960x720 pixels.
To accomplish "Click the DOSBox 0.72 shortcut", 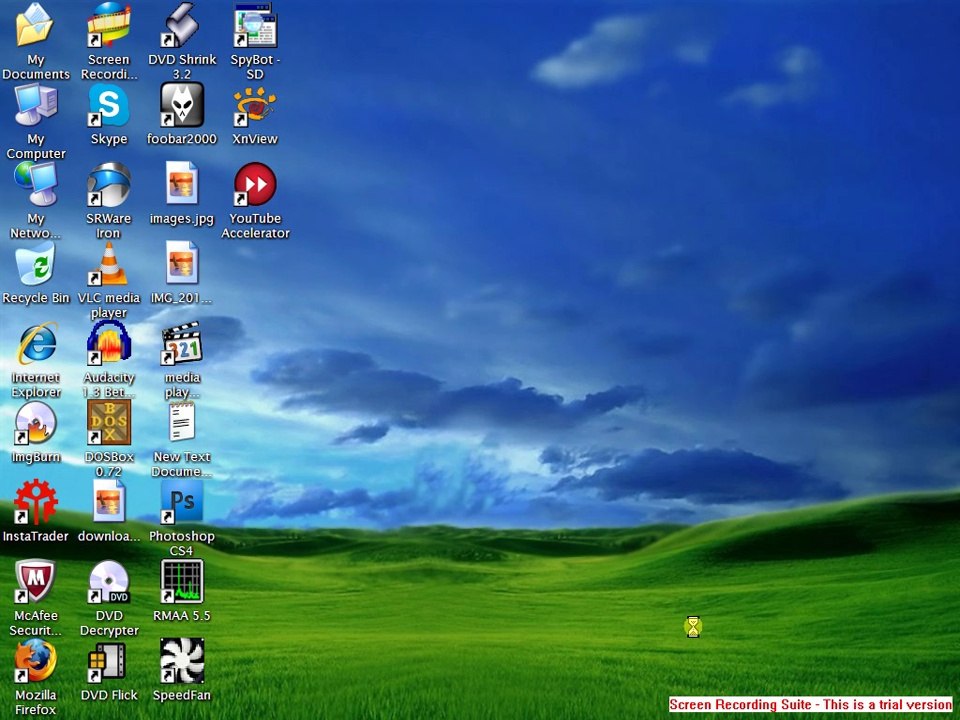I will click(109, 422).
